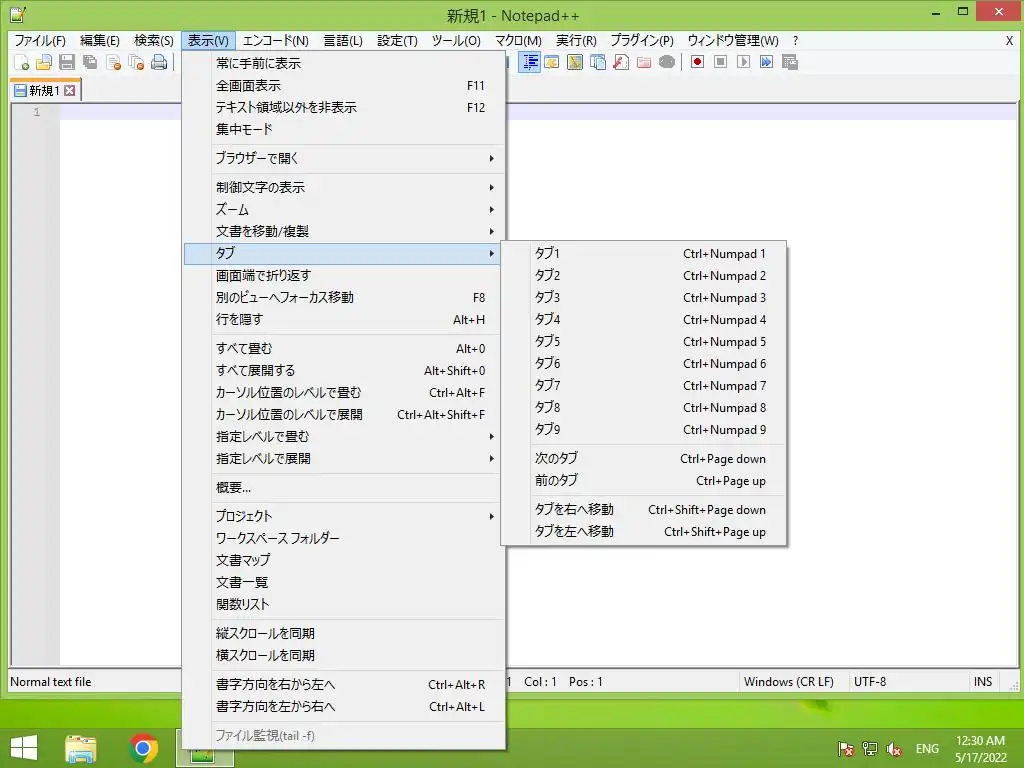Screen dimensions: 1024x768
Task: Select タブ1 in the submenu
Action: 644,253
